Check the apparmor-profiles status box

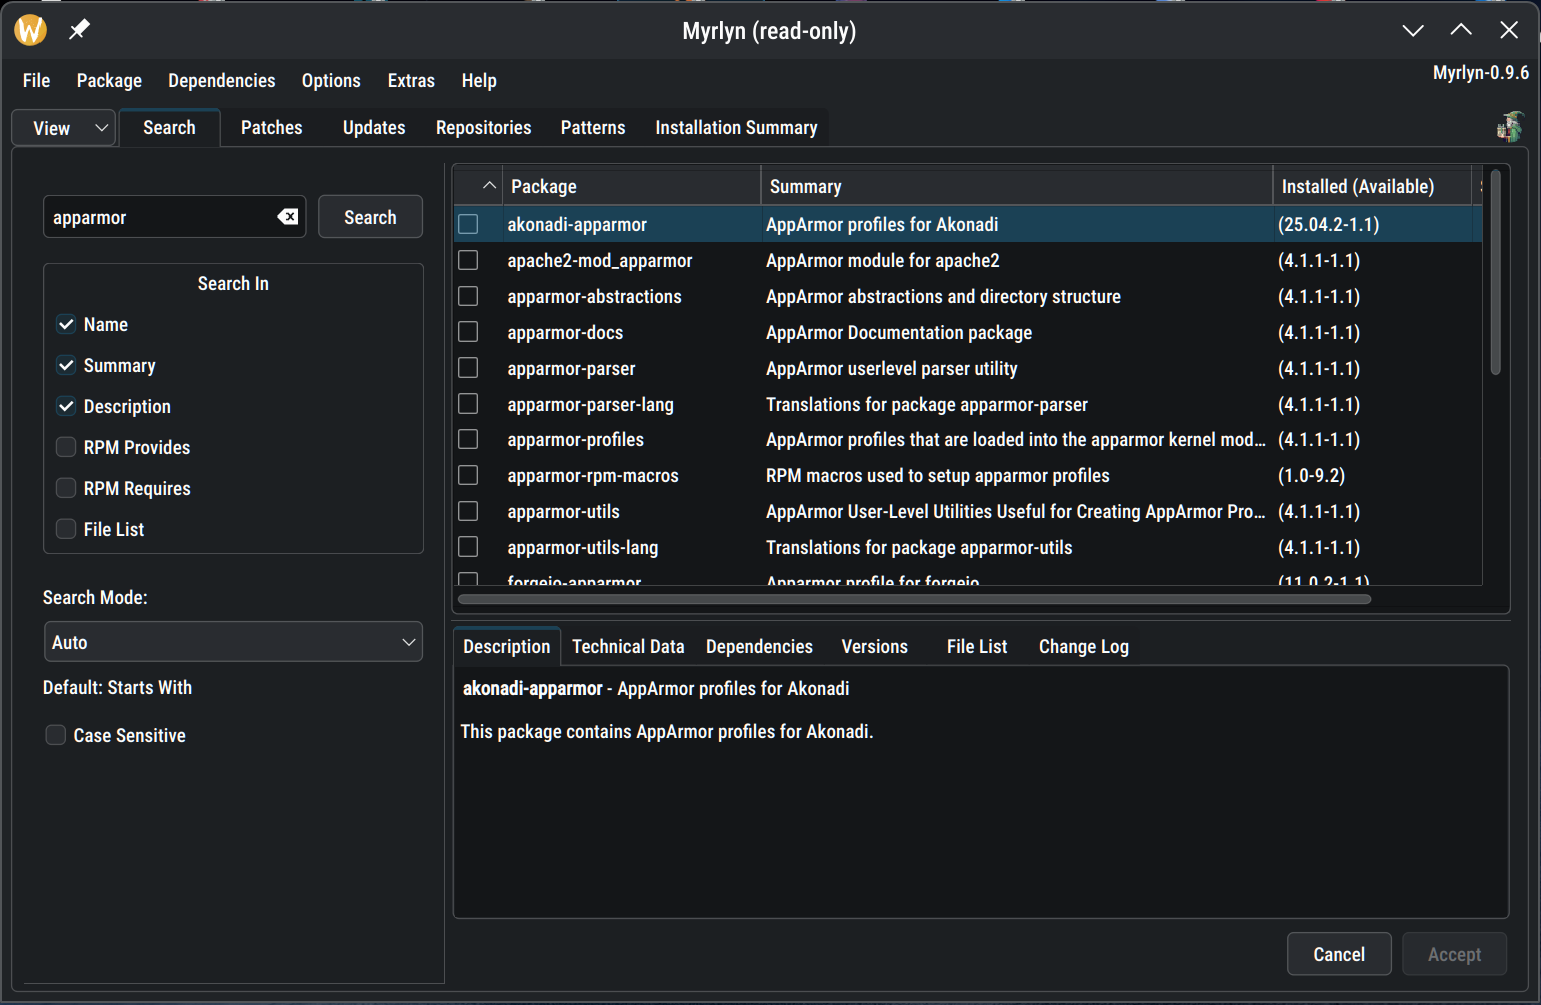(468, 439)
